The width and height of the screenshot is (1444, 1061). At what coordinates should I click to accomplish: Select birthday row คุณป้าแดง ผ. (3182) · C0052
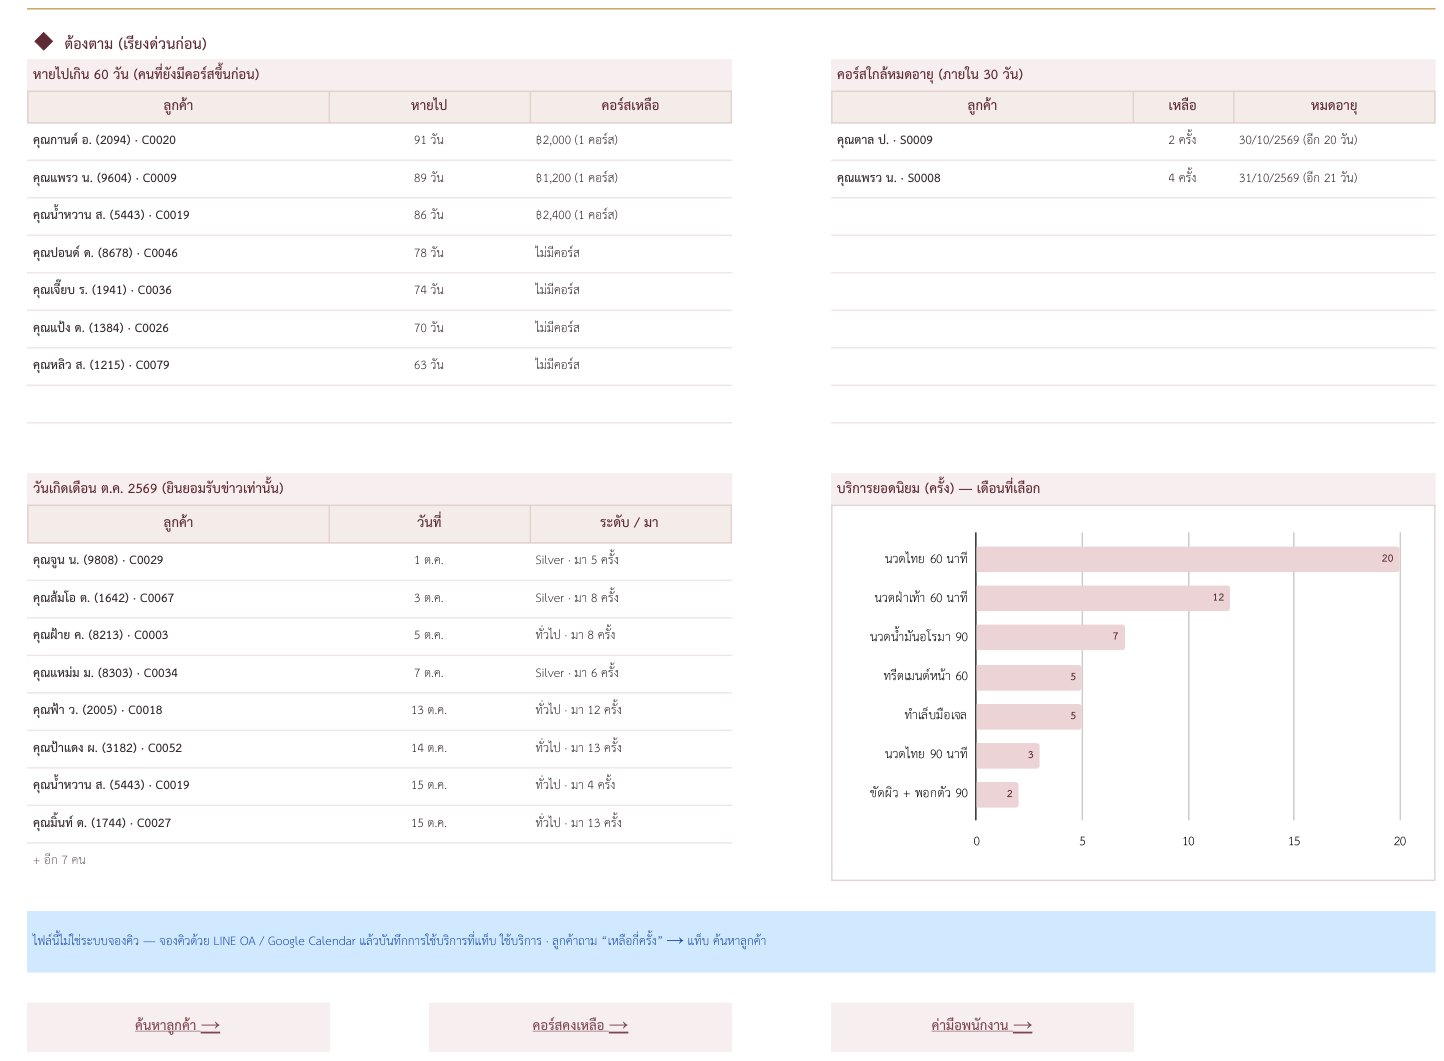(379, 748)
